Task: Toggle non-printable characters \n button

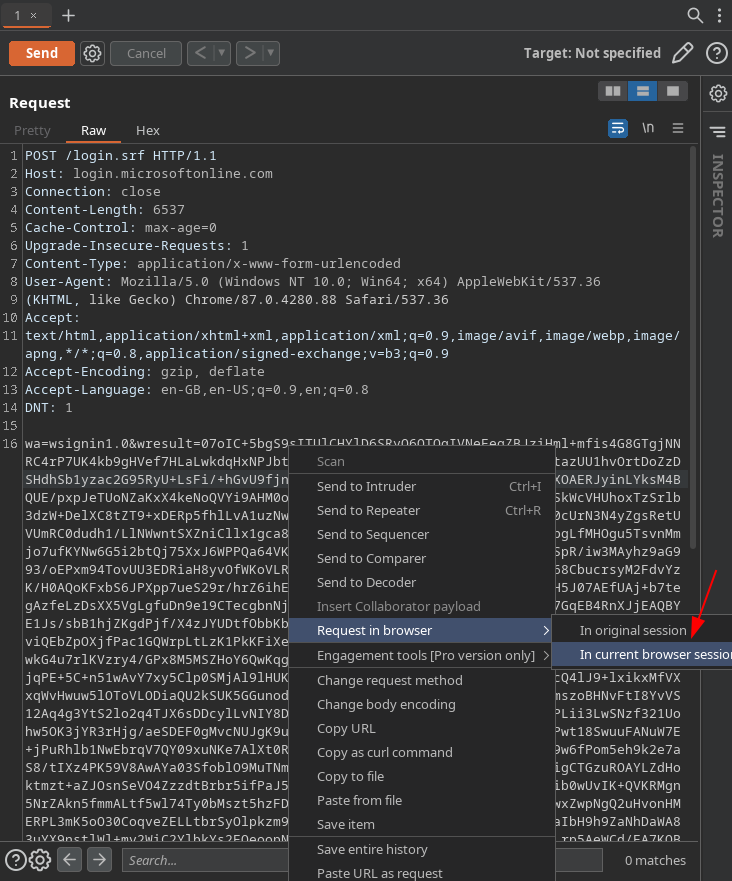Action: click(648, 128)
